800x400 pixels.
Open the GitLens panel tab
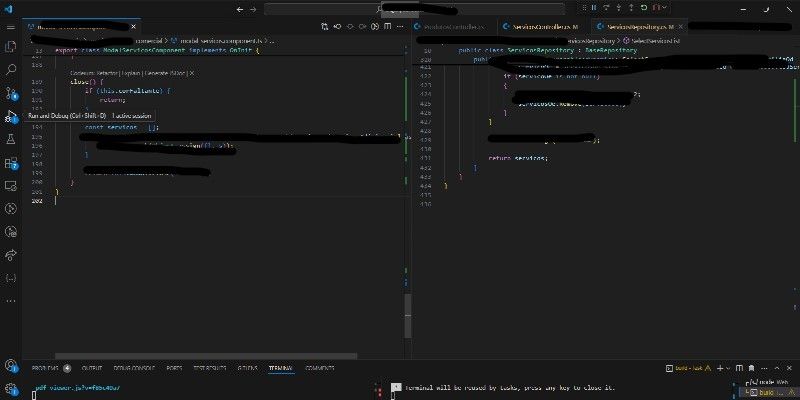coord(247,368)
